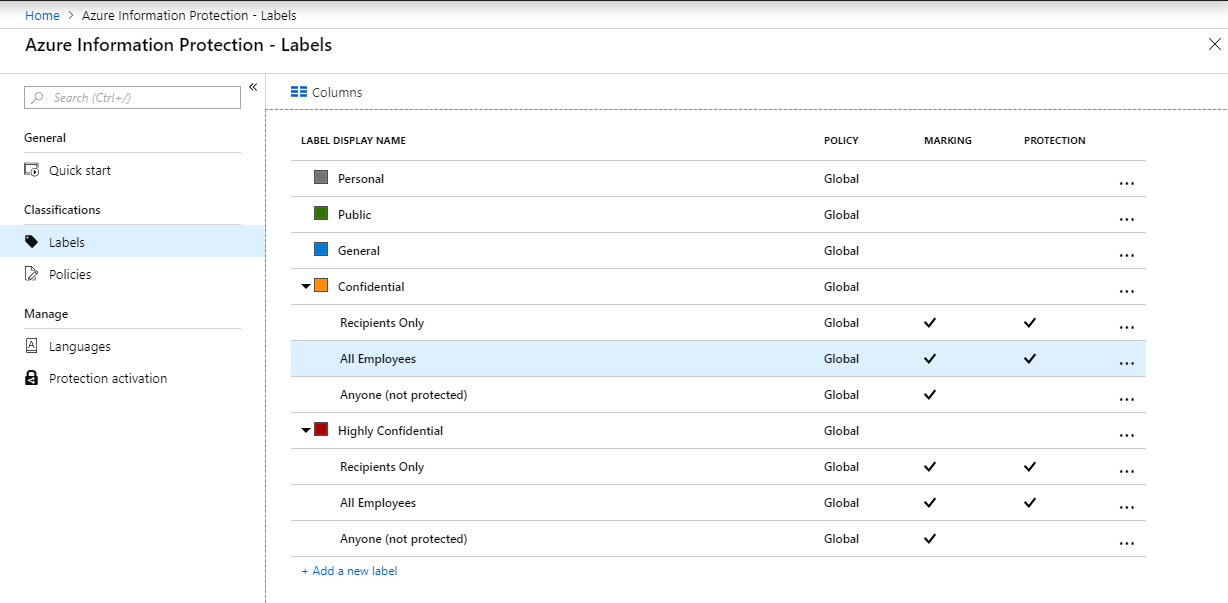The image size is (1228, 603).
Task: Open ellipsis menu for Highly Confidential Recipients Only
Action: [x=1127, y=471]
